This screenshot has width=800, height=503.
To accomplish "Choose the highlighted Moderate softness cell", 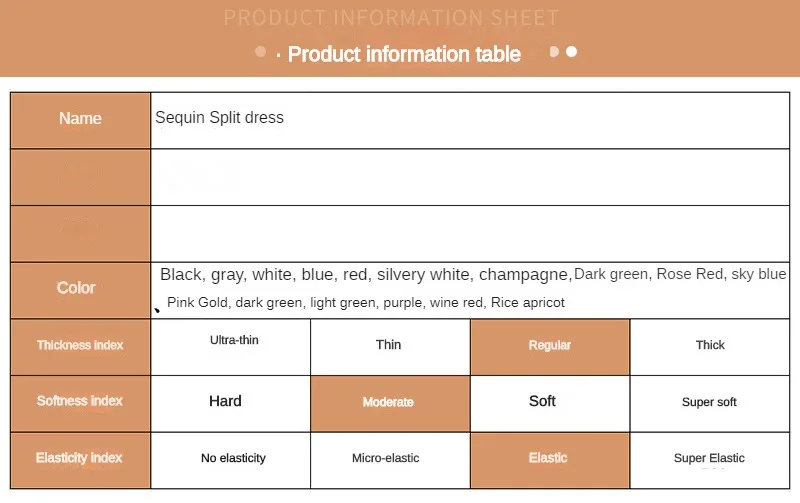I will (x=388, y=402).
